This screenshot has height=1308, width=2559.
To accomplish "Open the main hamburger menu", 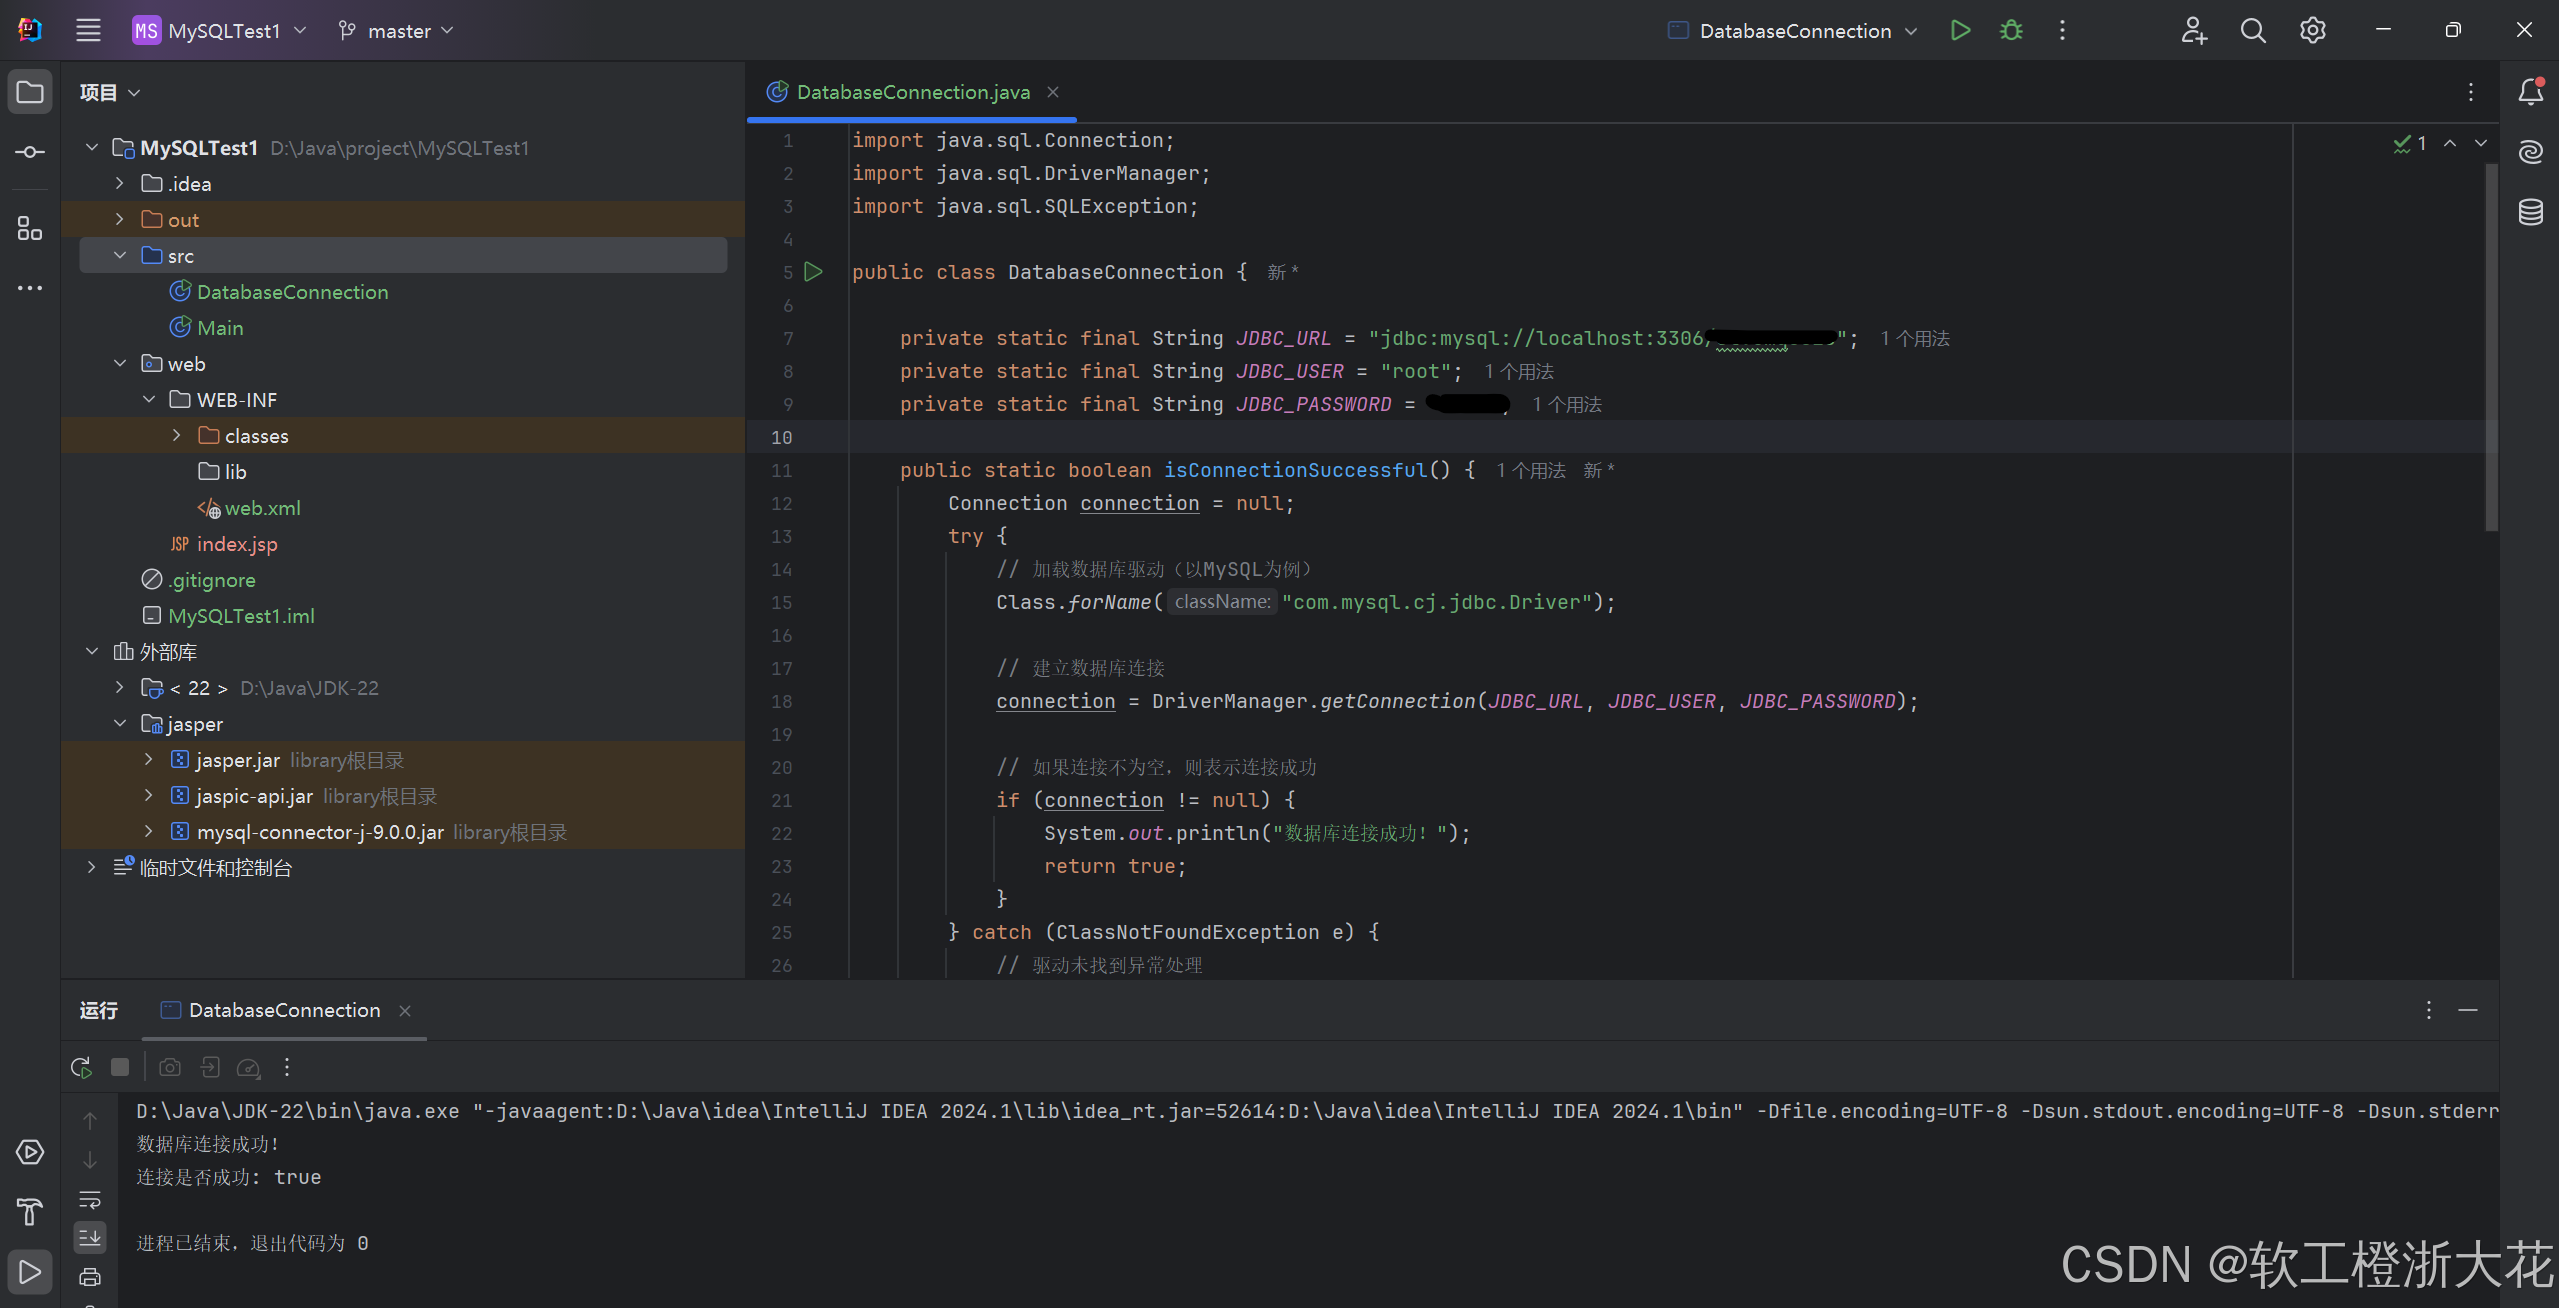I will click(88, 30).
